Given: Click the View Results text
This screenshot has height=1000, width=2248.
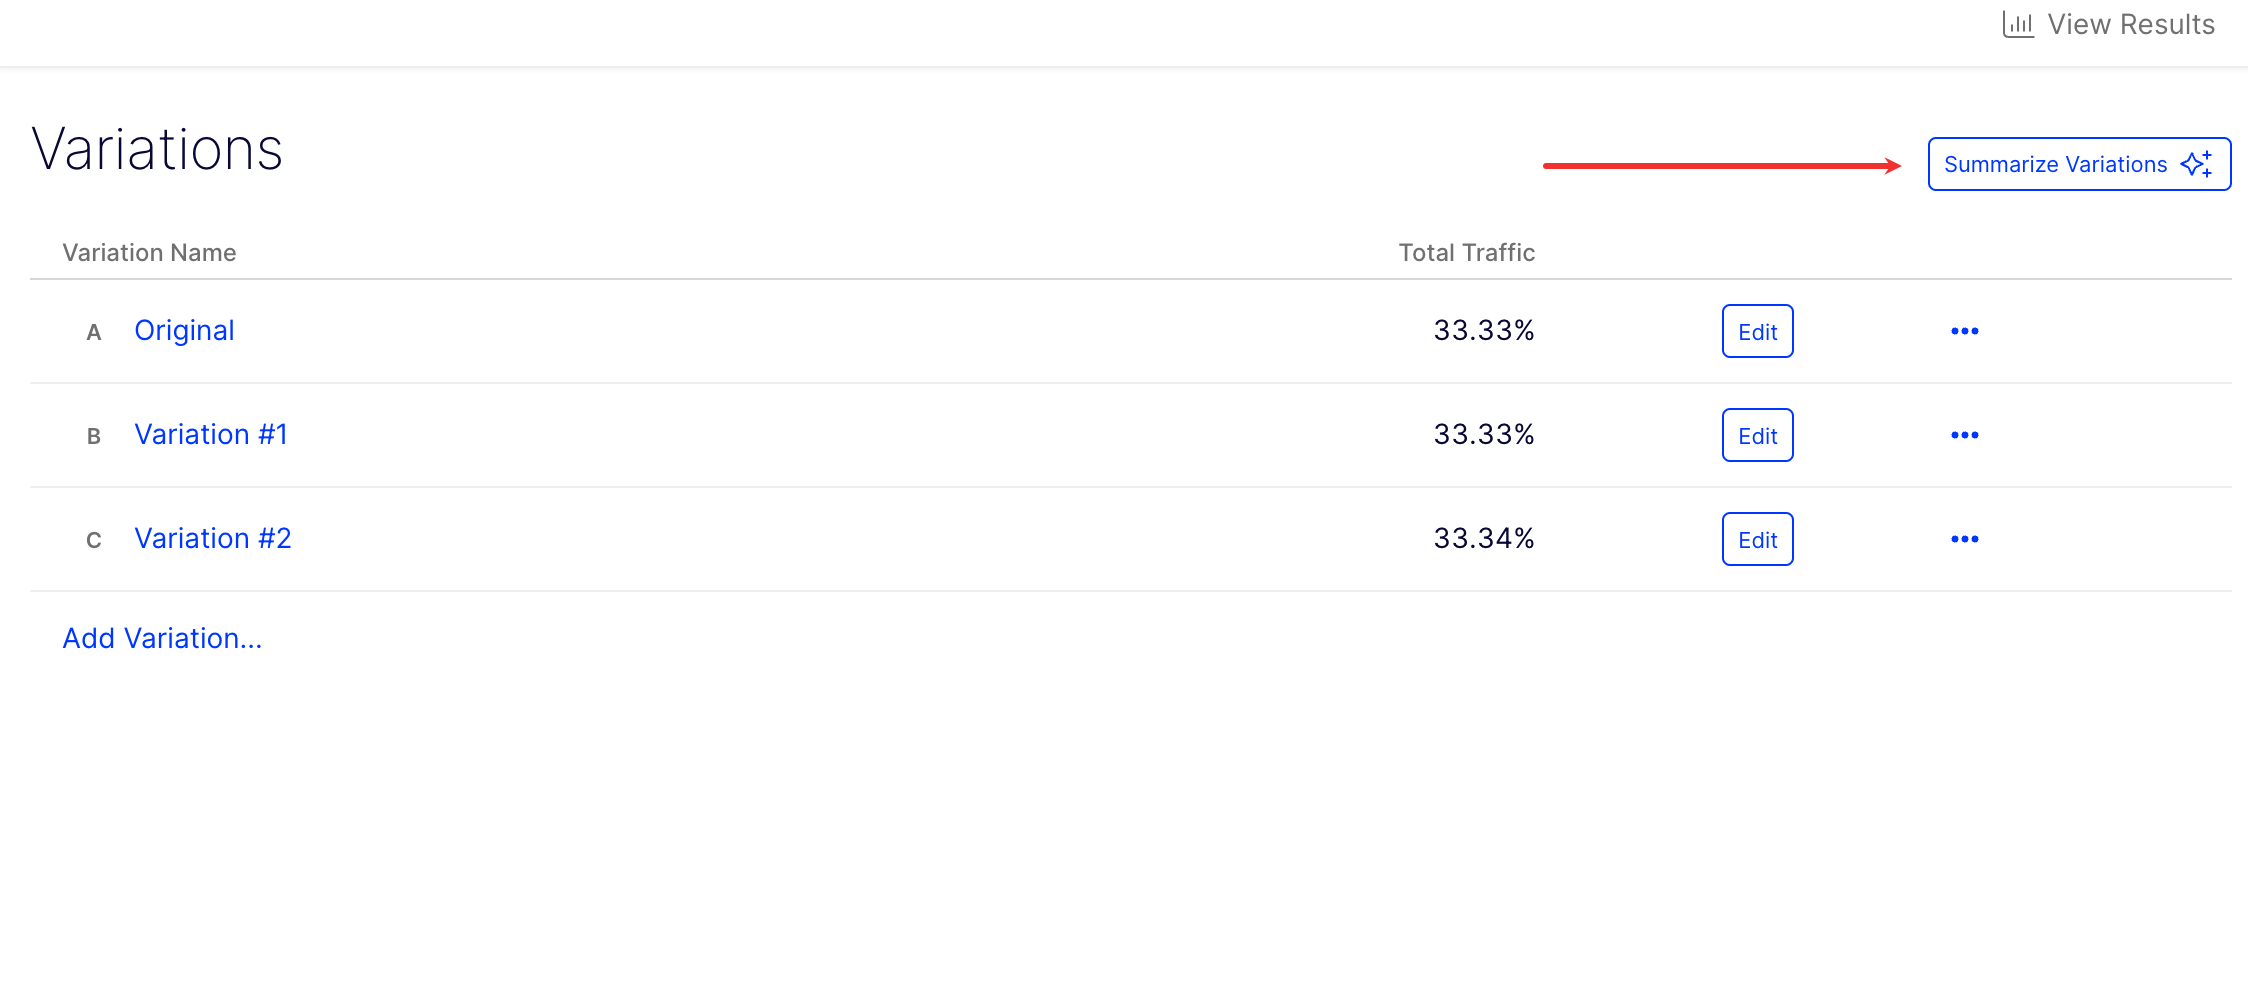Looking at the screenshot, I should [x=2131, y=25].
